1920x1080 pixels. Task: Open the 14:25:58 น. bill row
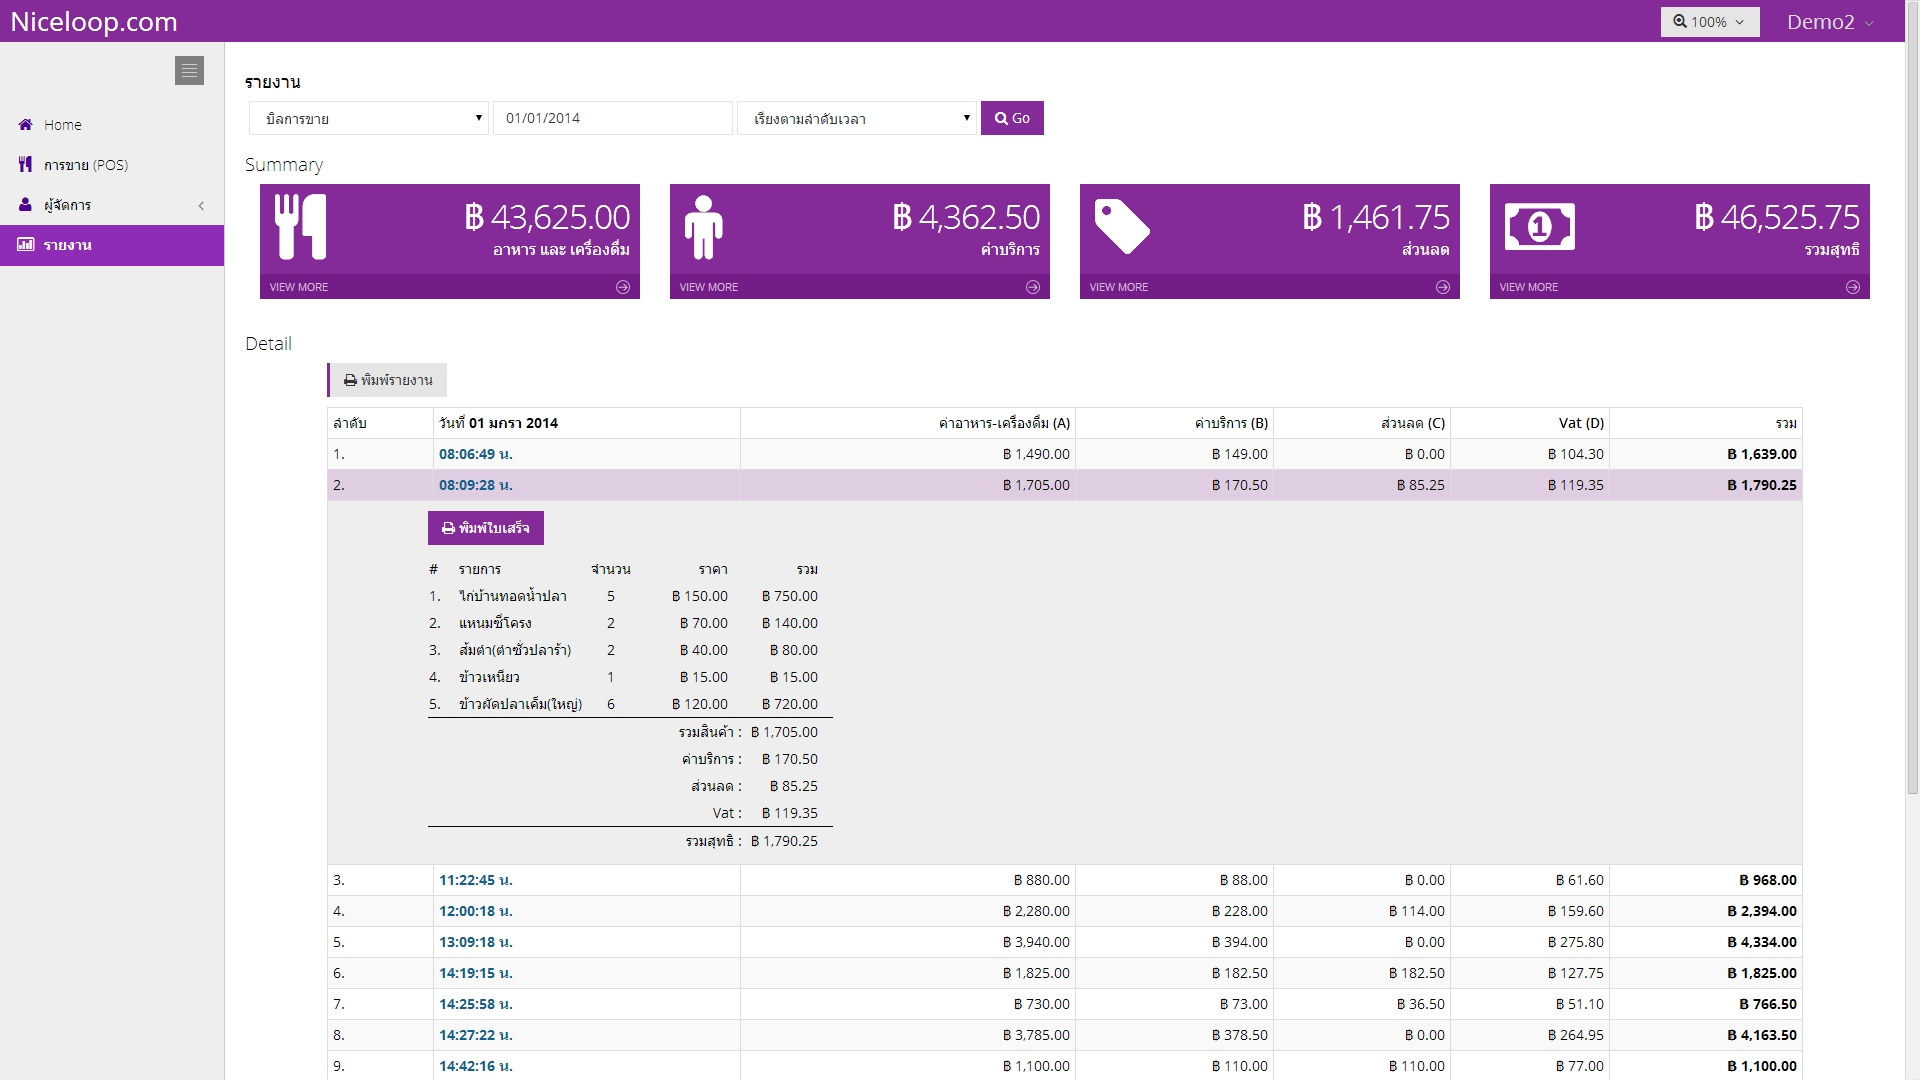click(1064, 1004)
